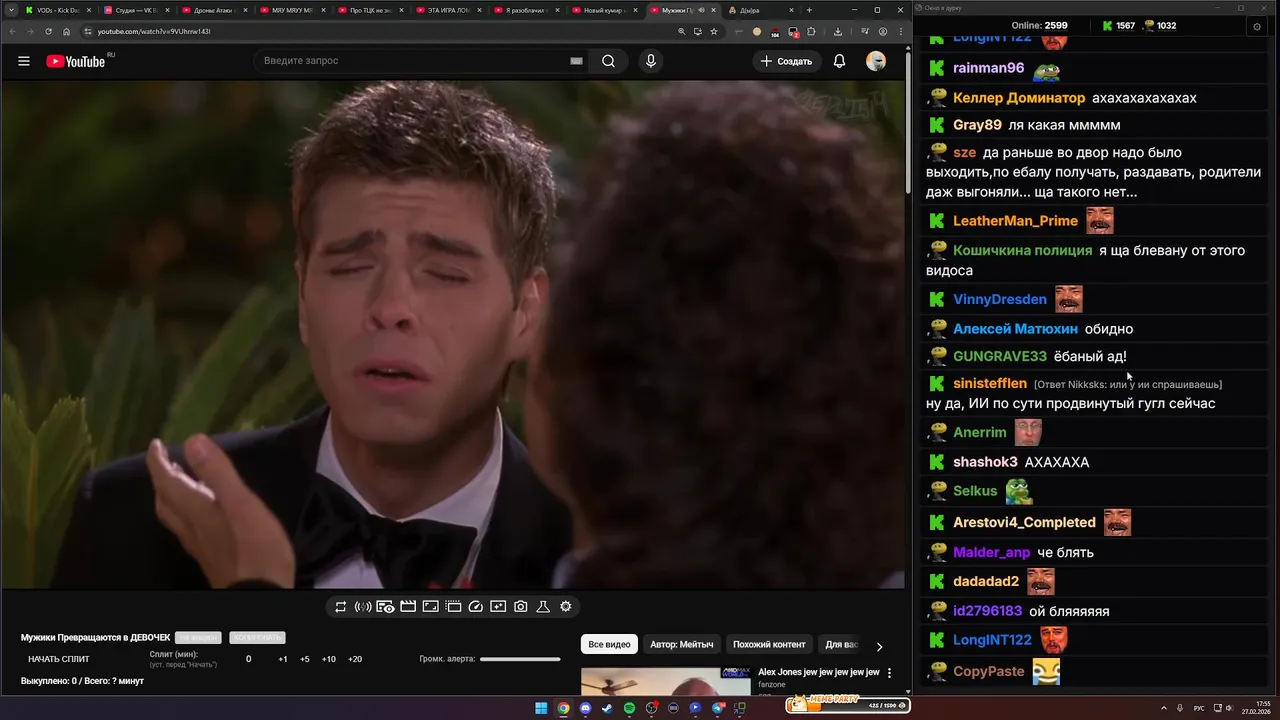Switch the РУС keyboard language indicator
Viewport: 1280px width, 720px height.
click(1199, 708)
